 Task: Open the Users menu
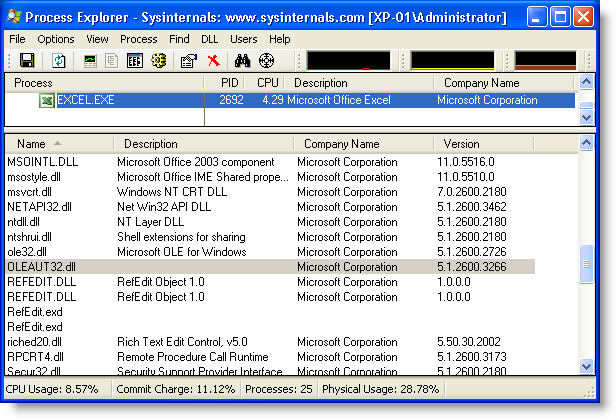(x=244, y=39)
